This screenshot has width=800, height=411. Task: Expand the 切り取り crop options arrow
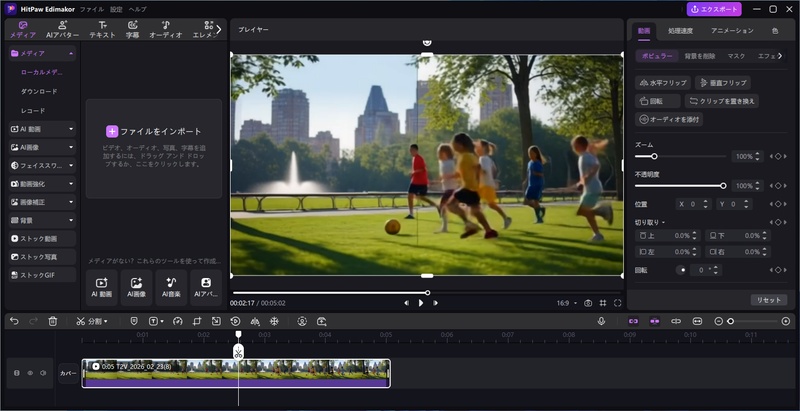[663, 223]
